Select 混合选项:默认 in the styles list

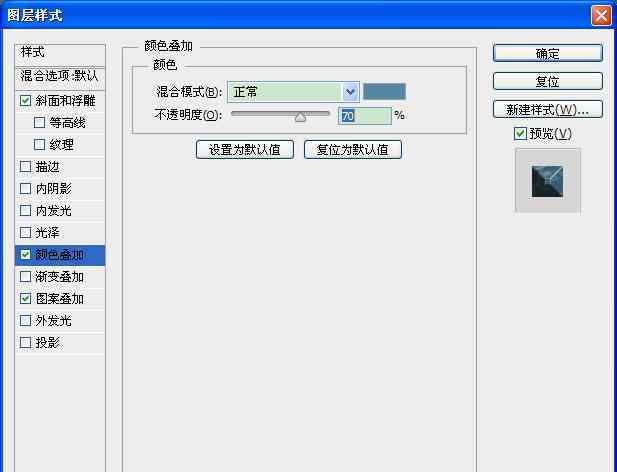[x=60, y=78]
